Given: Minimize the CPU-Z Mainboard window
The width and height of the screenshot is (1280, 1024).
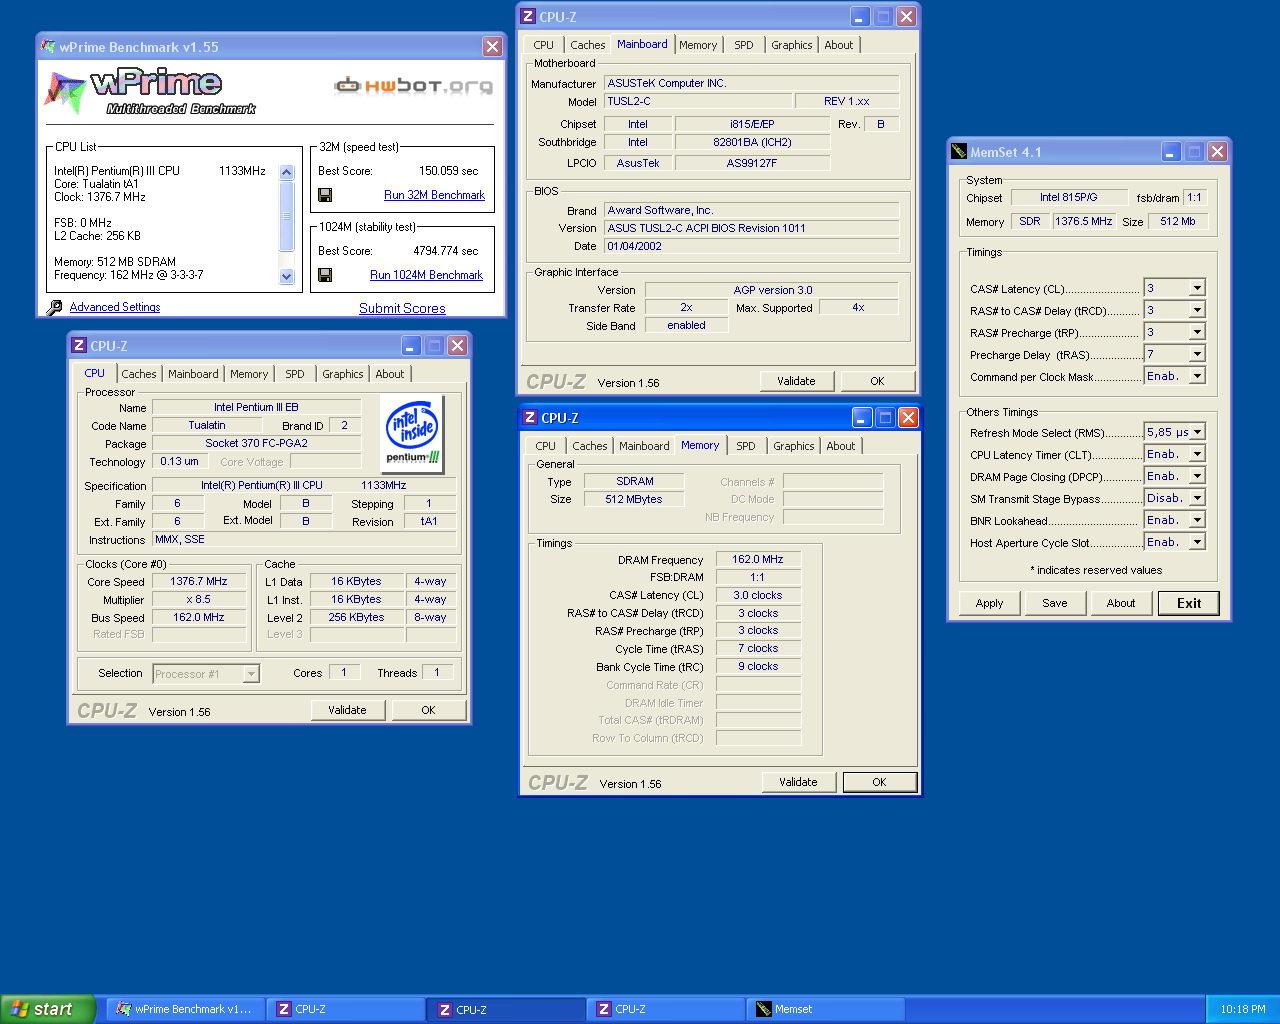Looking at the screenshot, I should [x=860, y=17].
